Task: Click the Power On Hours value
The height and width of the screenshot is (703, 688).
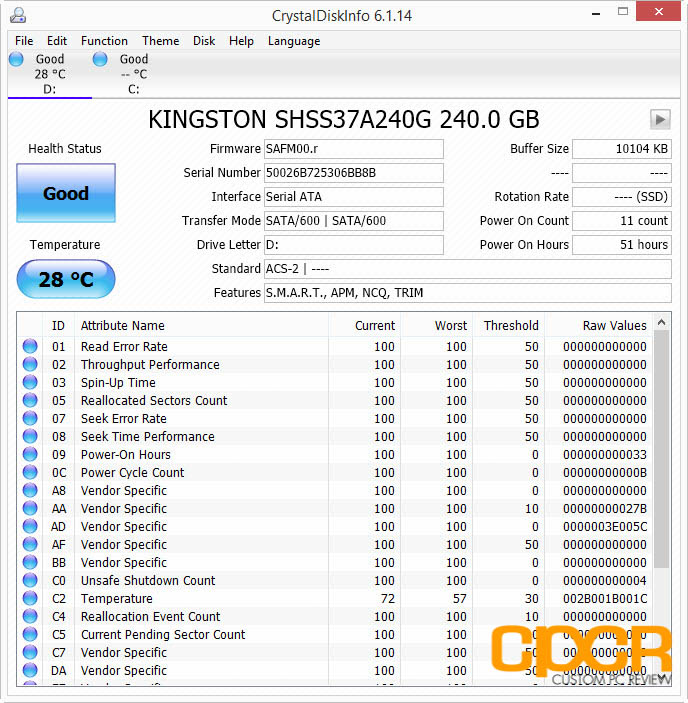Action: tap(622, 245)
